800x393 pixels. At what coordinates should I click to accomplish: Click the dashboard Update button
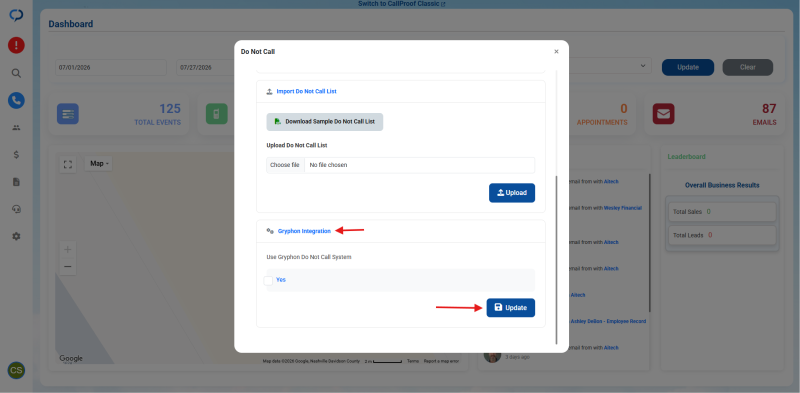coord(688,67)
